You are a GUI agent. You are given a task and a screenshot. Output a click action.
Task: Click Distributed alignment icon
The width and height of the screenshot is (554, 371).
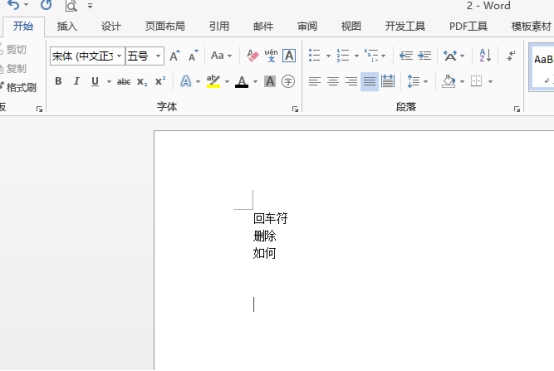click(388, 82)
